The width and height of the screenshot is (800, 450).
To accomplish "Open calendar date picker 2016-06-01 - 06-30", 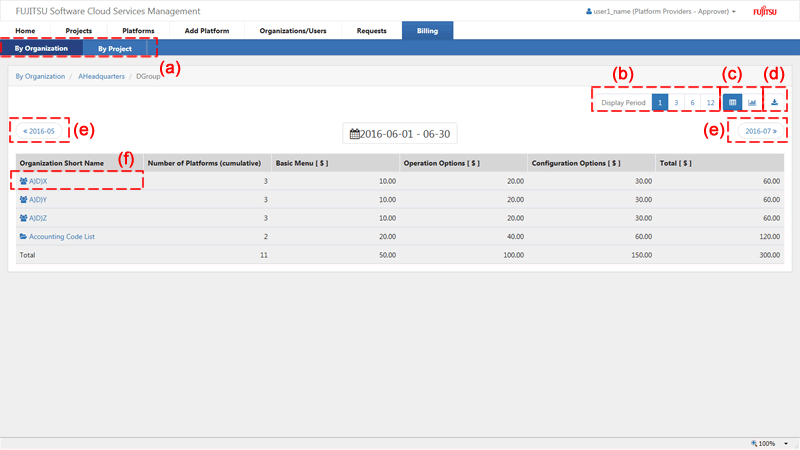I will [355, 134].
